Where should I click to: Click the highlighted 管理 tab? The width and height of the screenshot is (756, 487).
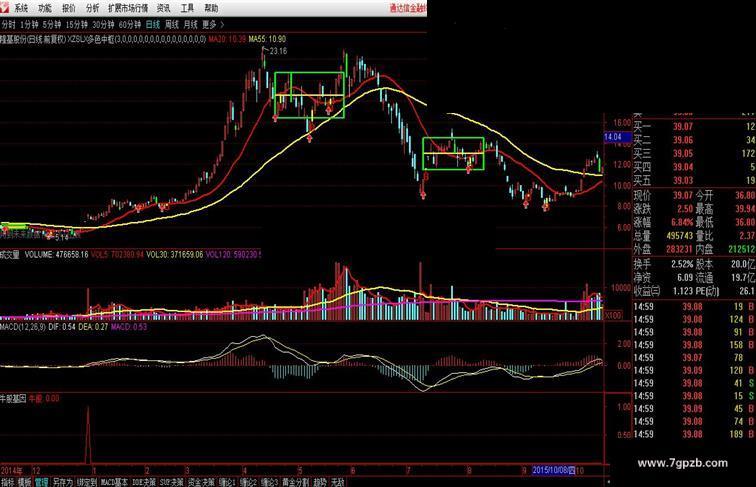(x=41, y=482)
